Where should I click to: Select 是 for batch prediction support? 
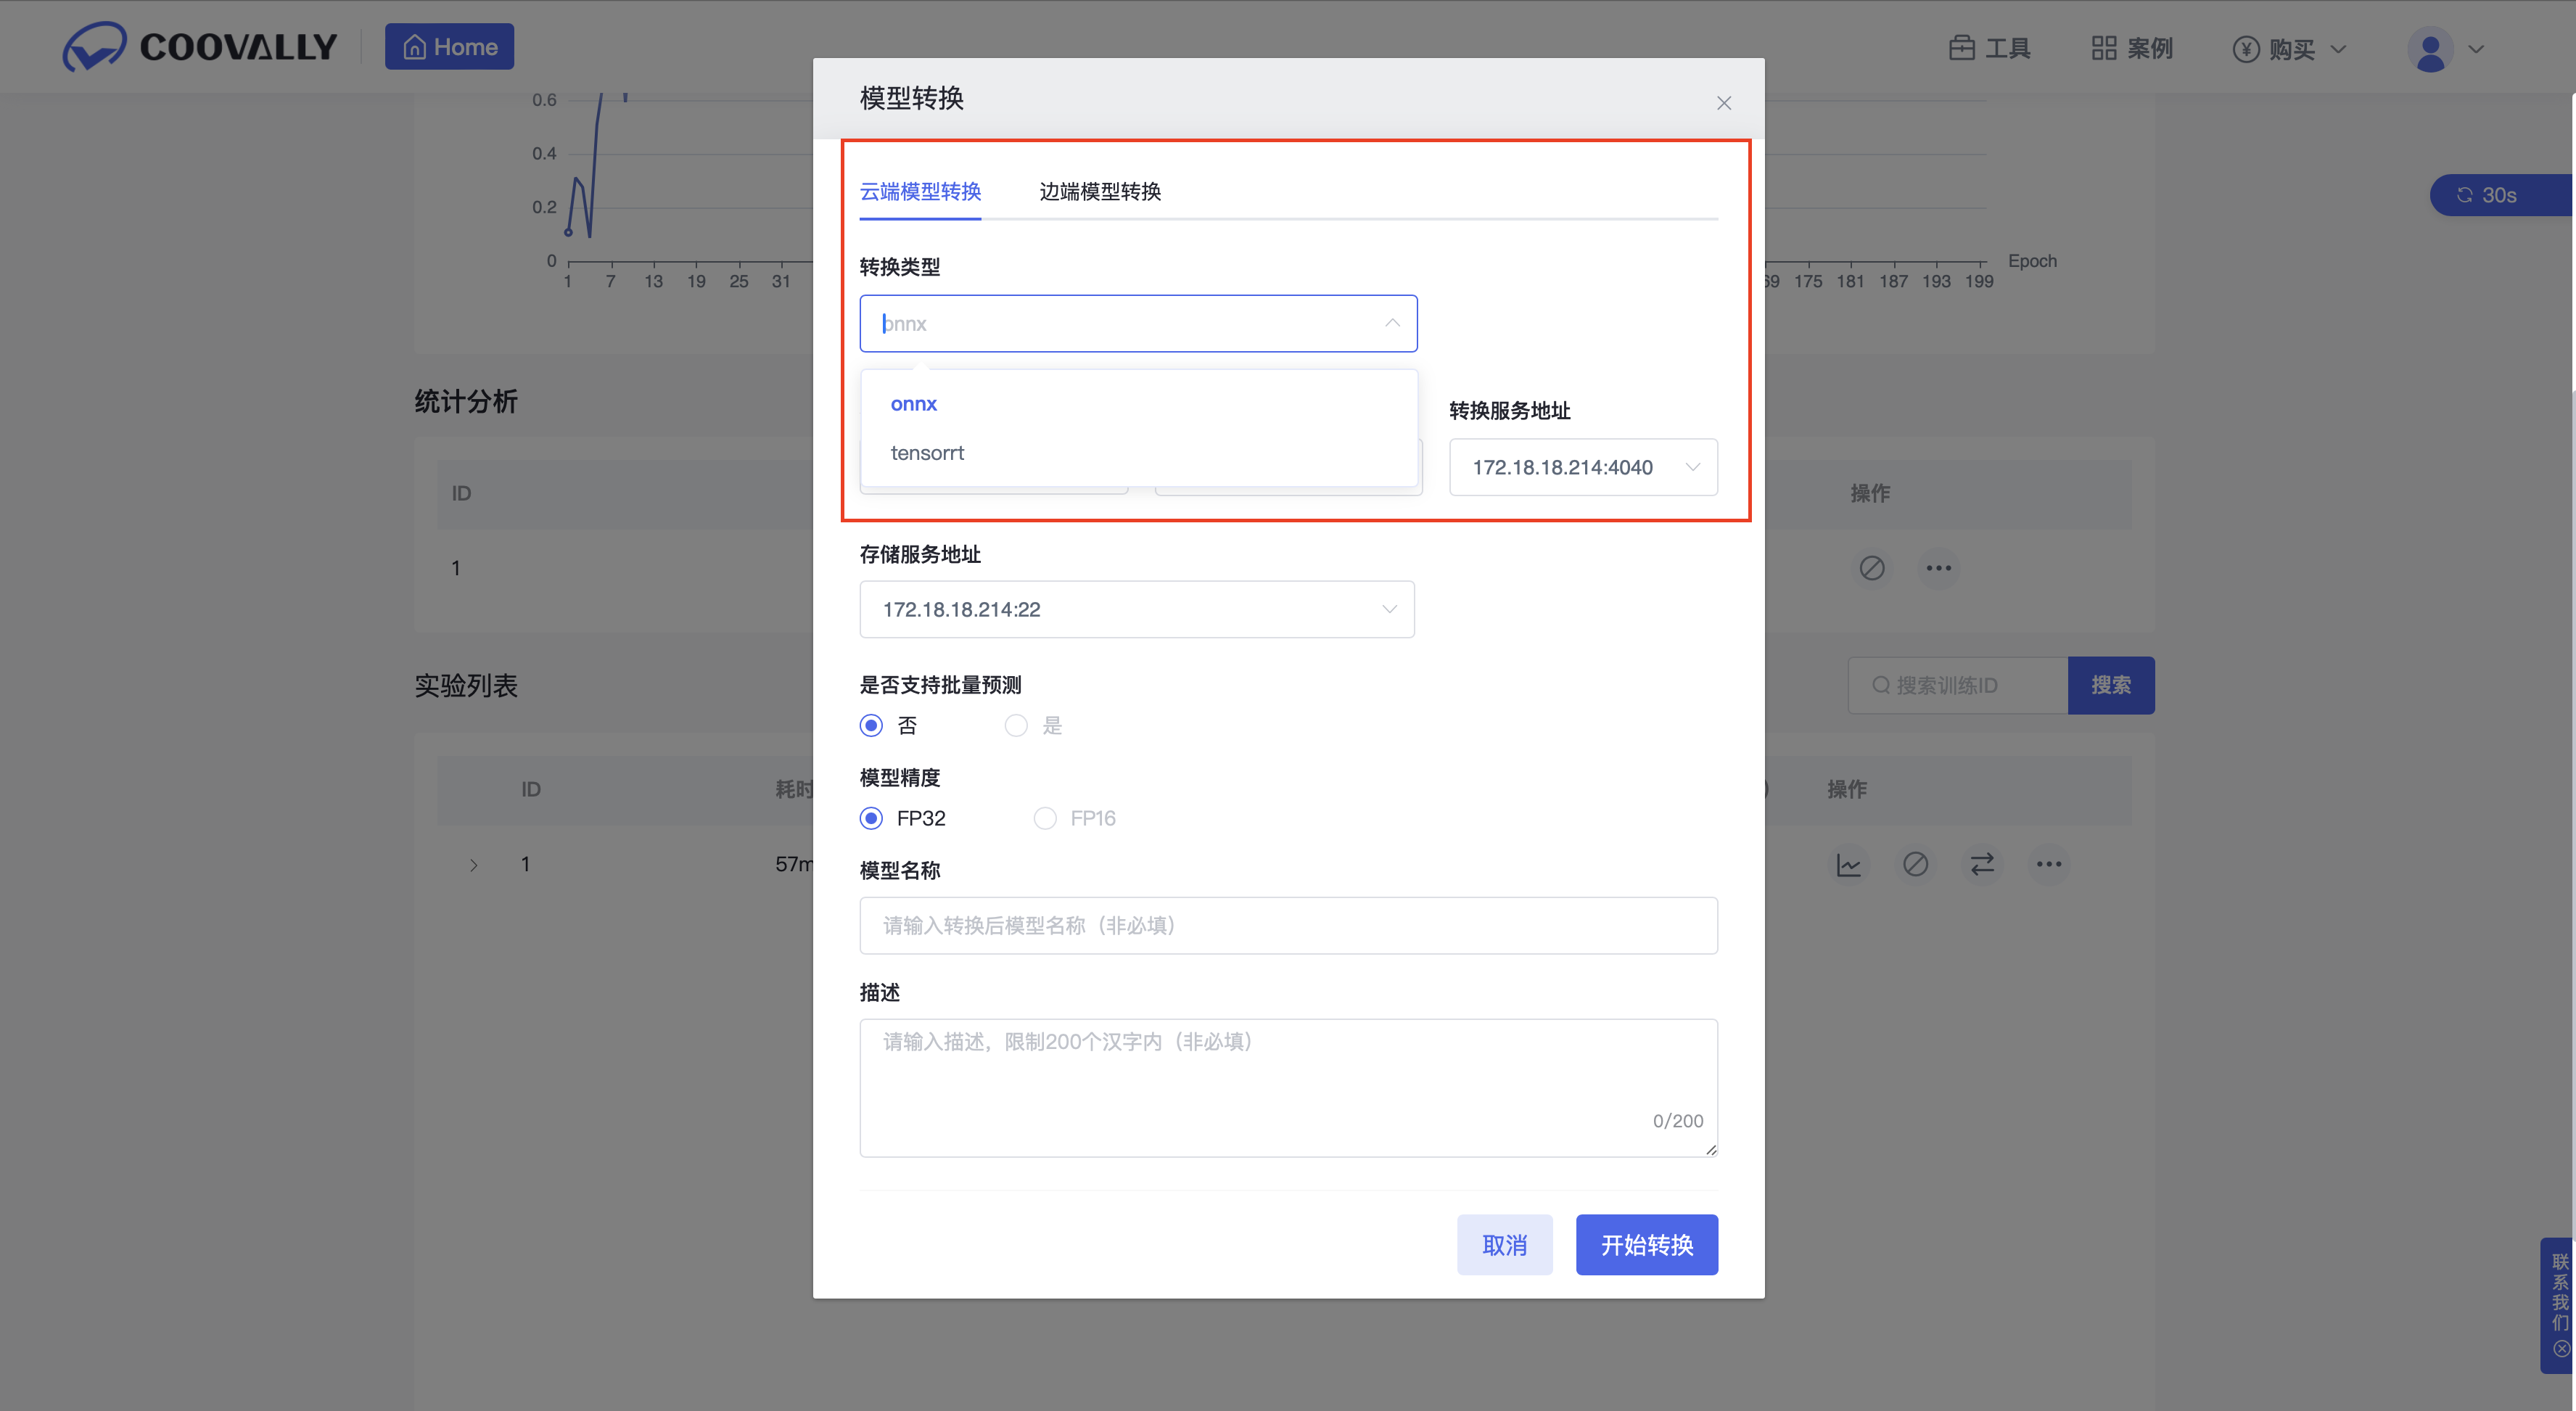[1016, 726]
